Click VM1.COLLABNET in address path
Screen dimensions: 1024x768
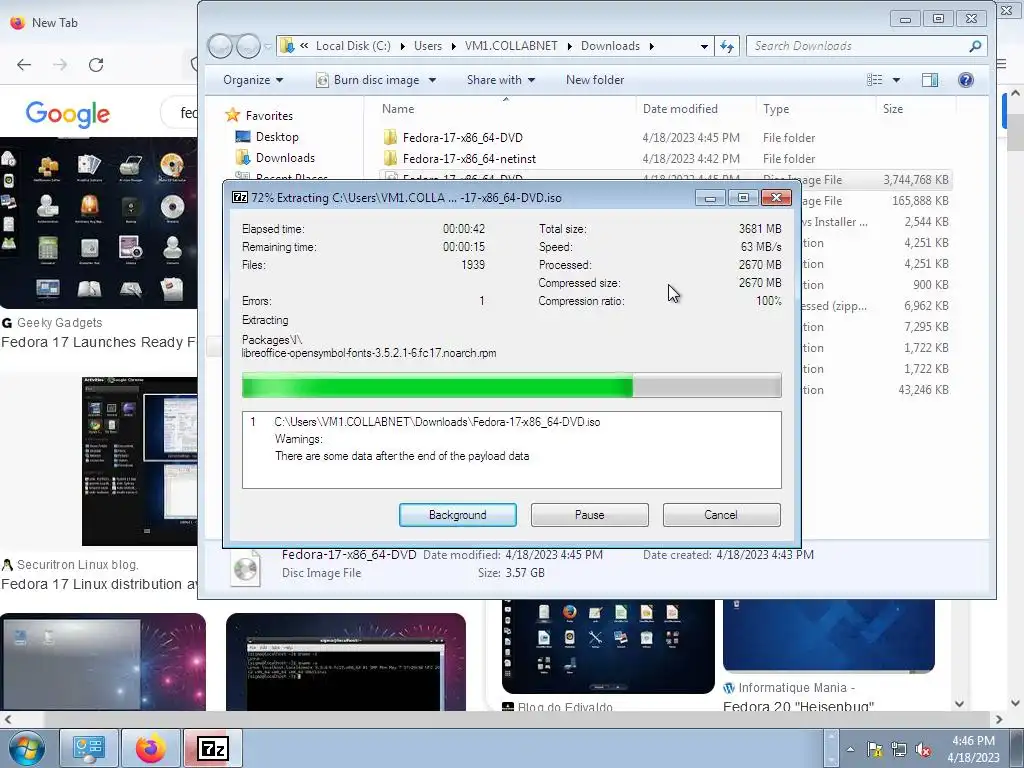pyautogui.click(x=511, y=46)
